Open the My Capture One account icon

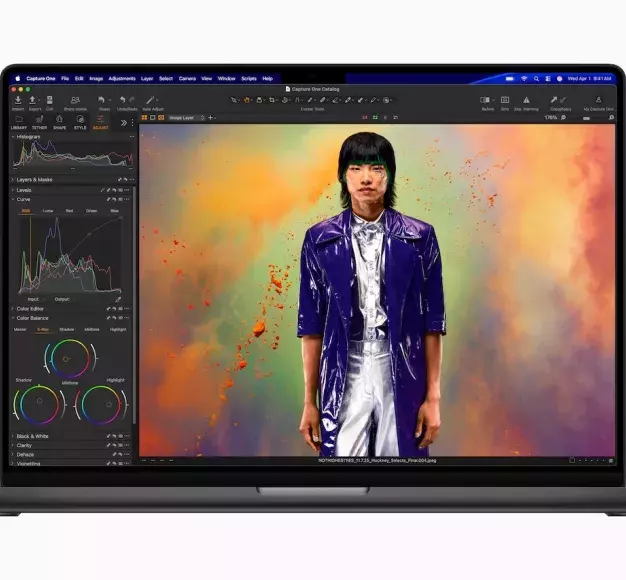pyautogui.click(x=598, y=100)
